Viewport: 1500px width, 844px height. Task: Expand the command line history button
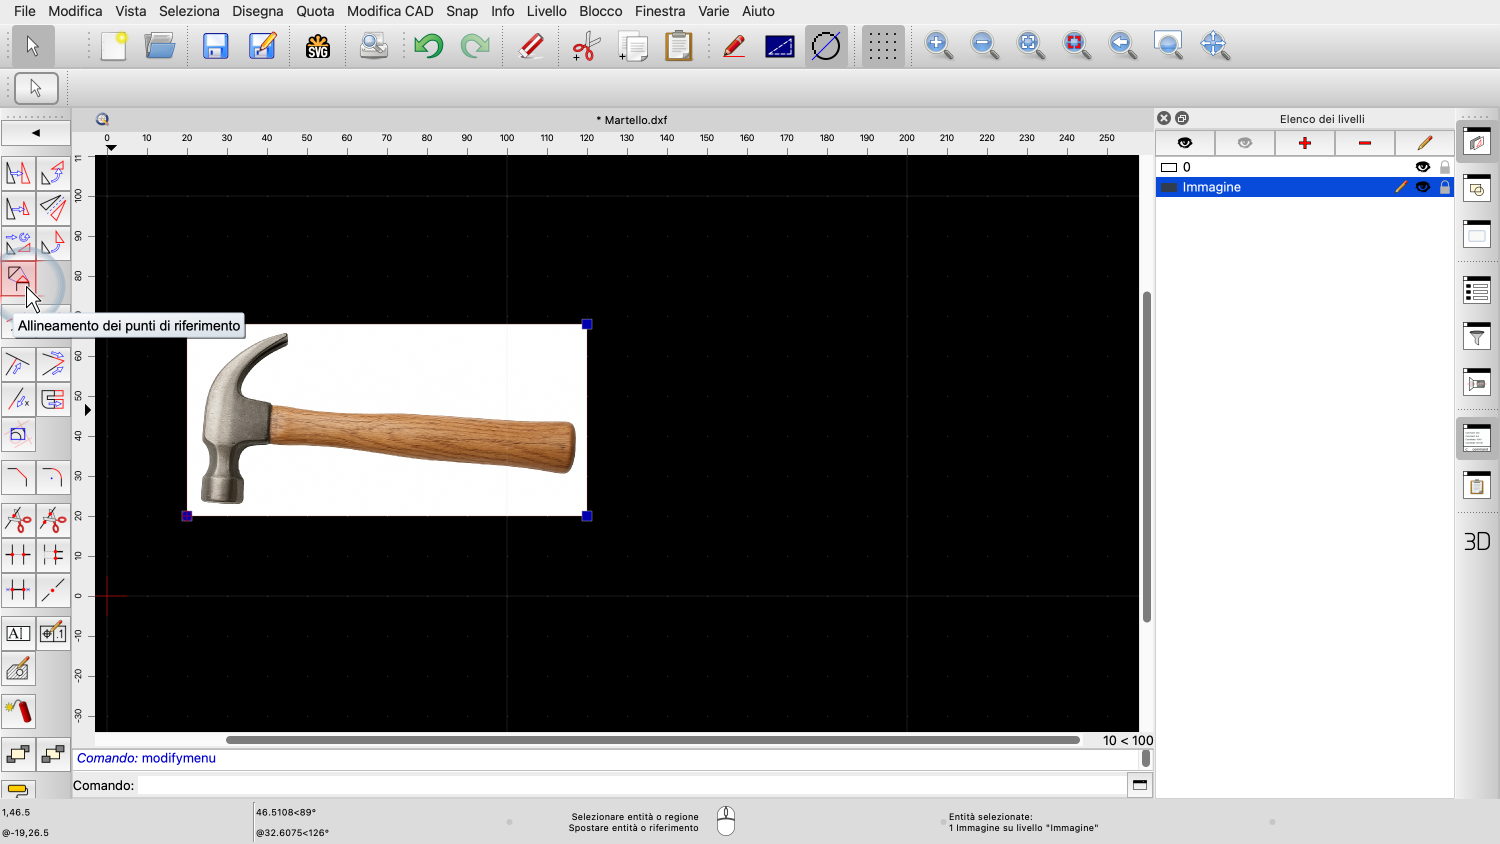1139,785
